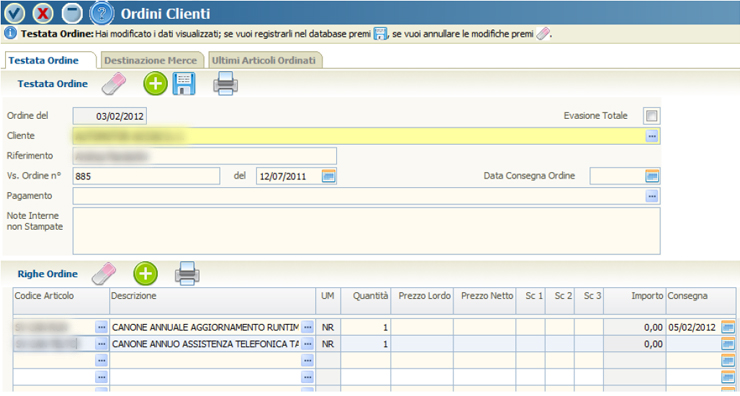Viewport: 740px width, 396px height.
Task: Click UM cell NR on CANONE ANNUALE row
Action: click(x=328, y=327)
